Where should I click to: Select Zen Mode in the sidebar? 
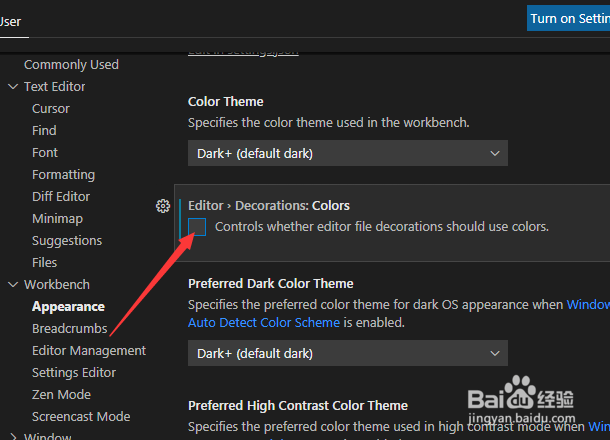61,394
